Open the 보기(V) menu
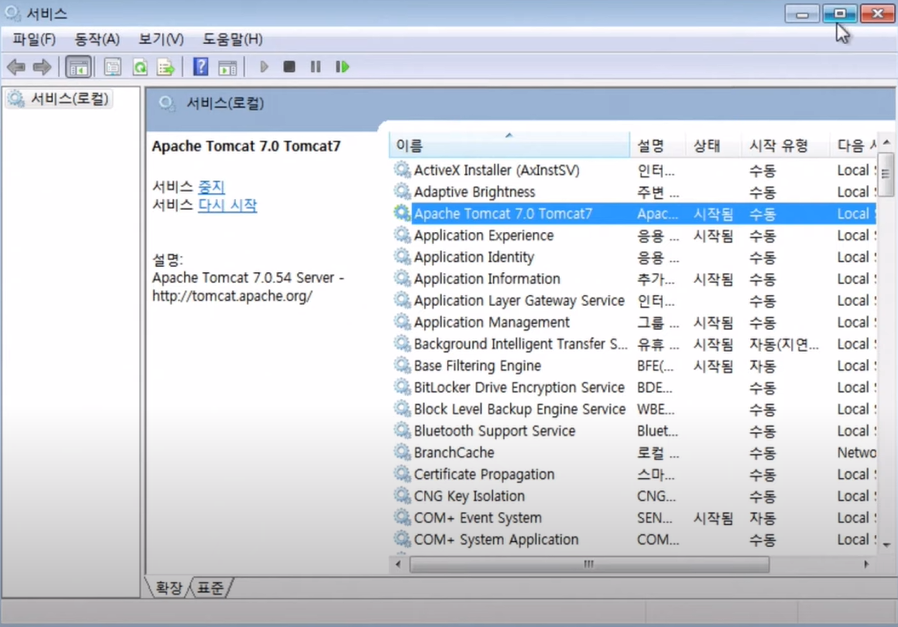Viewport: 898px width, 627px height. (161, 40)
